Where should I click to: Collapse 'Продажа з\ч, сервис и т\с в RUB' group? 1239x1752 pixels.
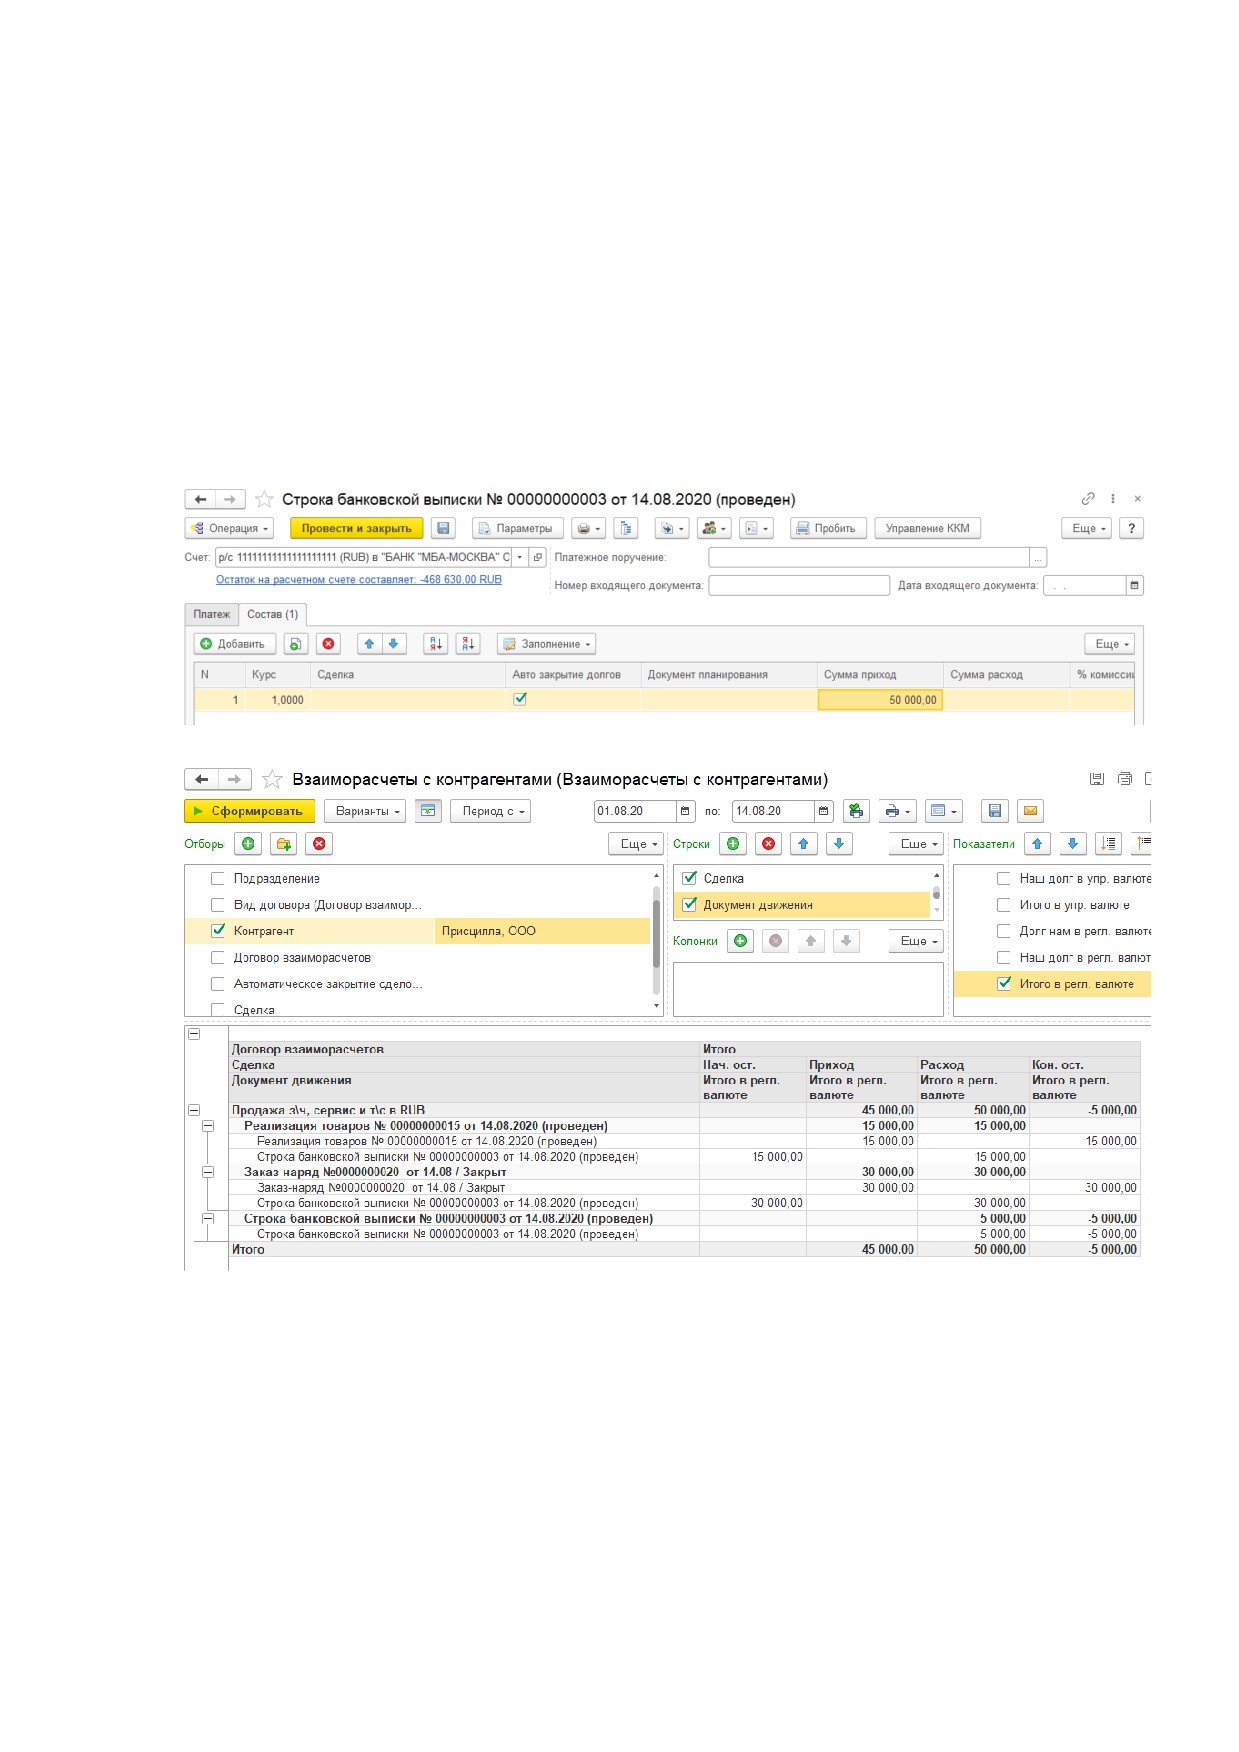[194, 1110]
